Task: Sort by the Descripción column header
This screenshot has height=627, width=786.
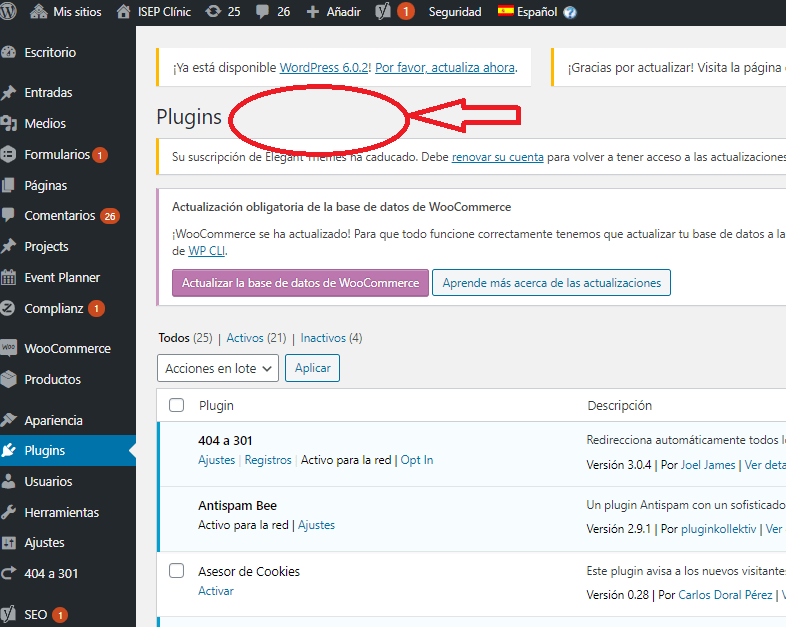Action: click(620, 405)
